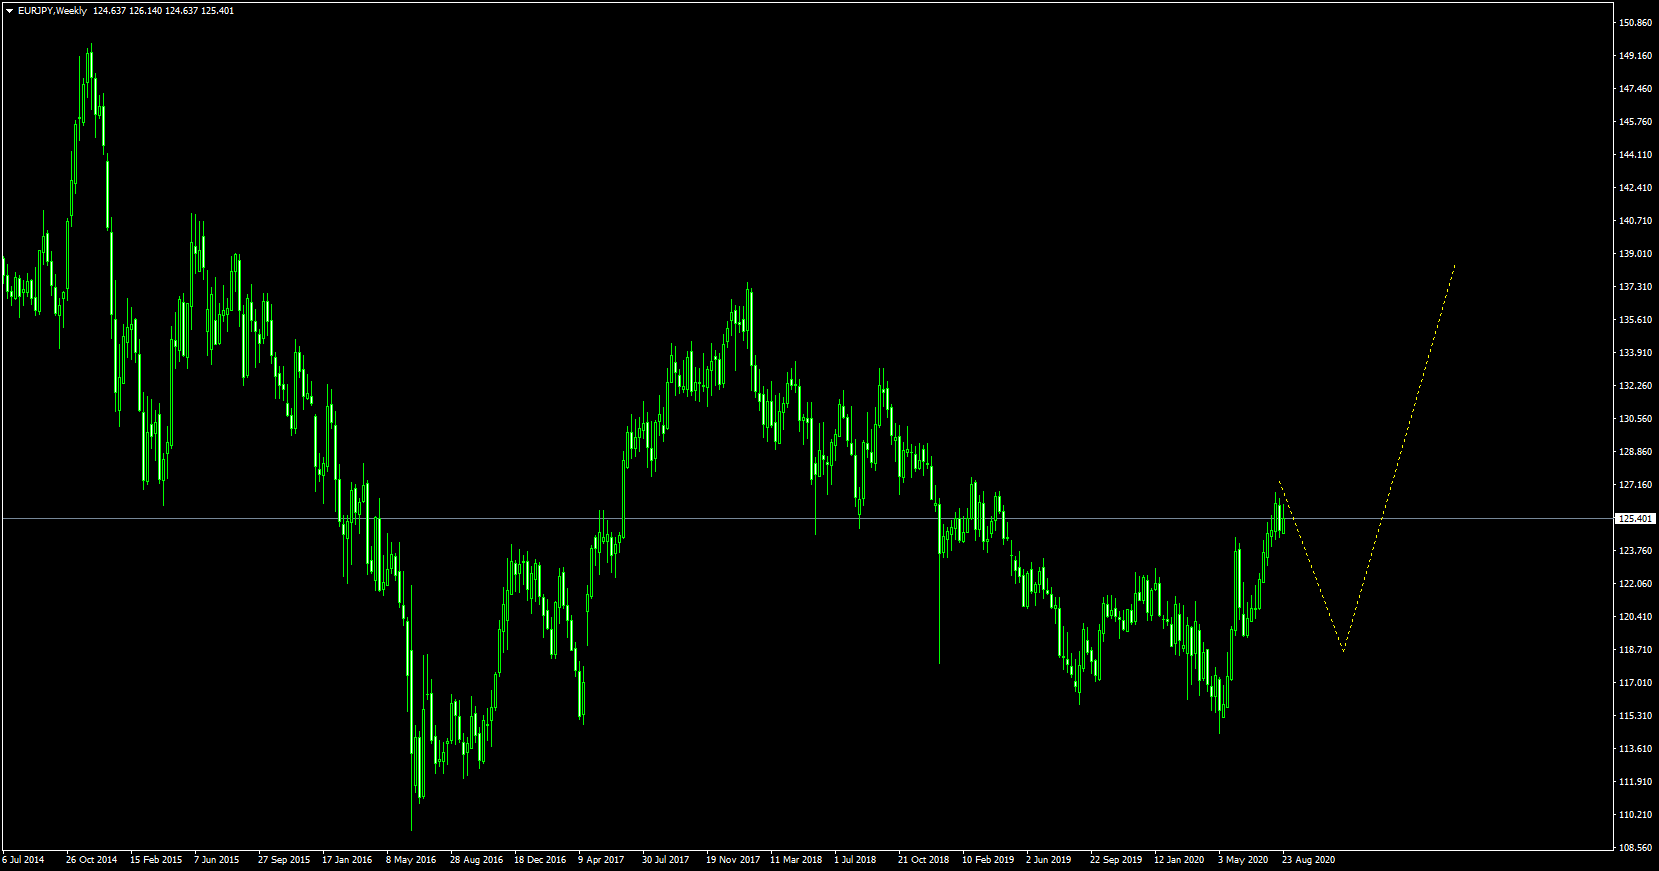Click the 118.710 price axis label

click(1634, 650)
